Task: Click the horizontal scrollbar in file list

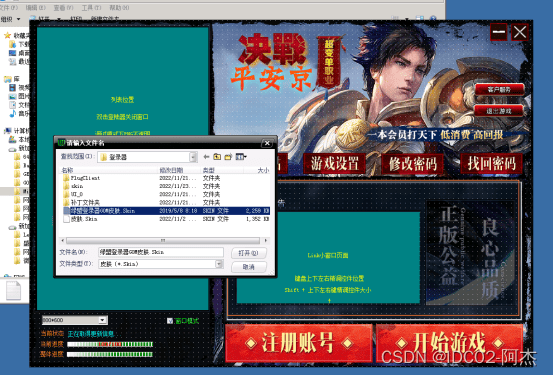Action: click(x=164, y=241)
